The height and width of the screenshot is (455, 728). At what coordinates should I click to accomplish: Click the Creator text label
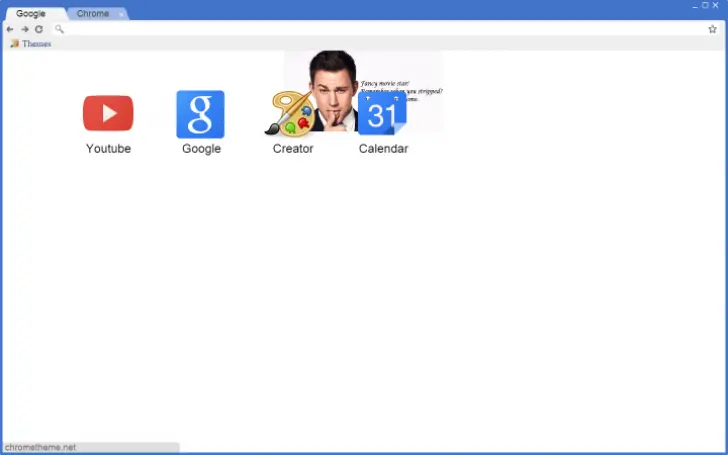tap(293, 149)
